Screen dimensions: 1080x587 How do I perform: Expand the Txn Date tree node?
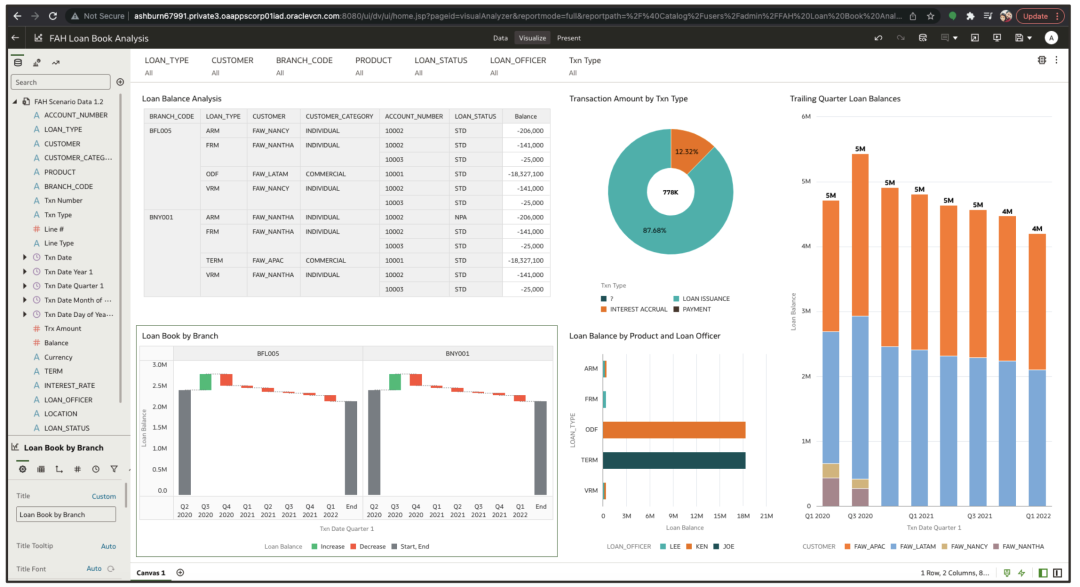[25, 258]
